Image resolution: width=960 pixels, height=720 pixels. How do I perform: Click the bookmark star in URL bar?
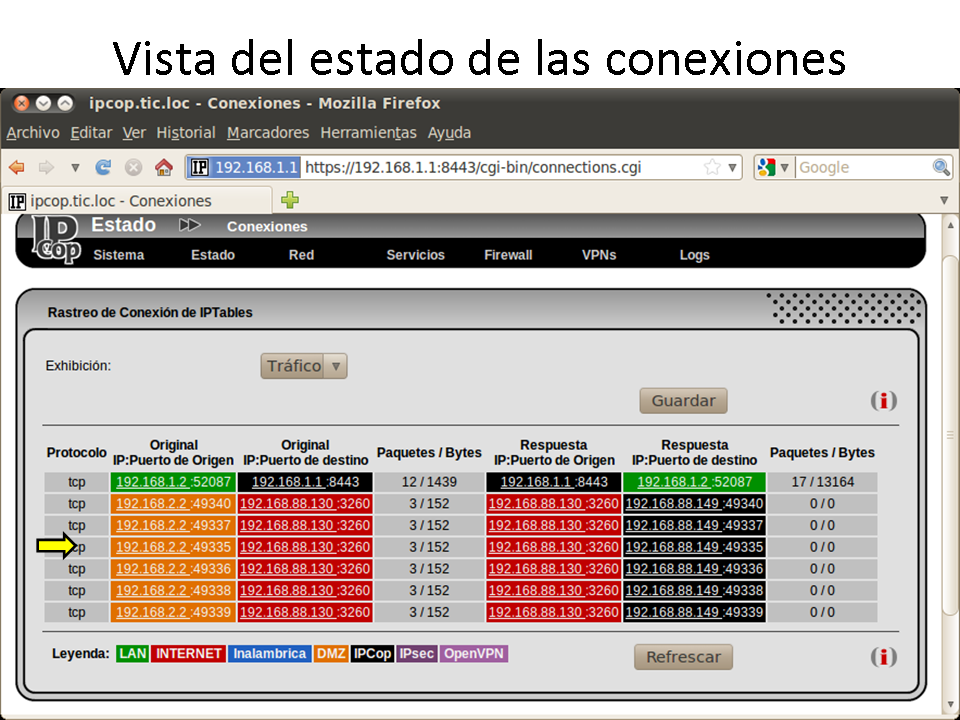(712, 168)
